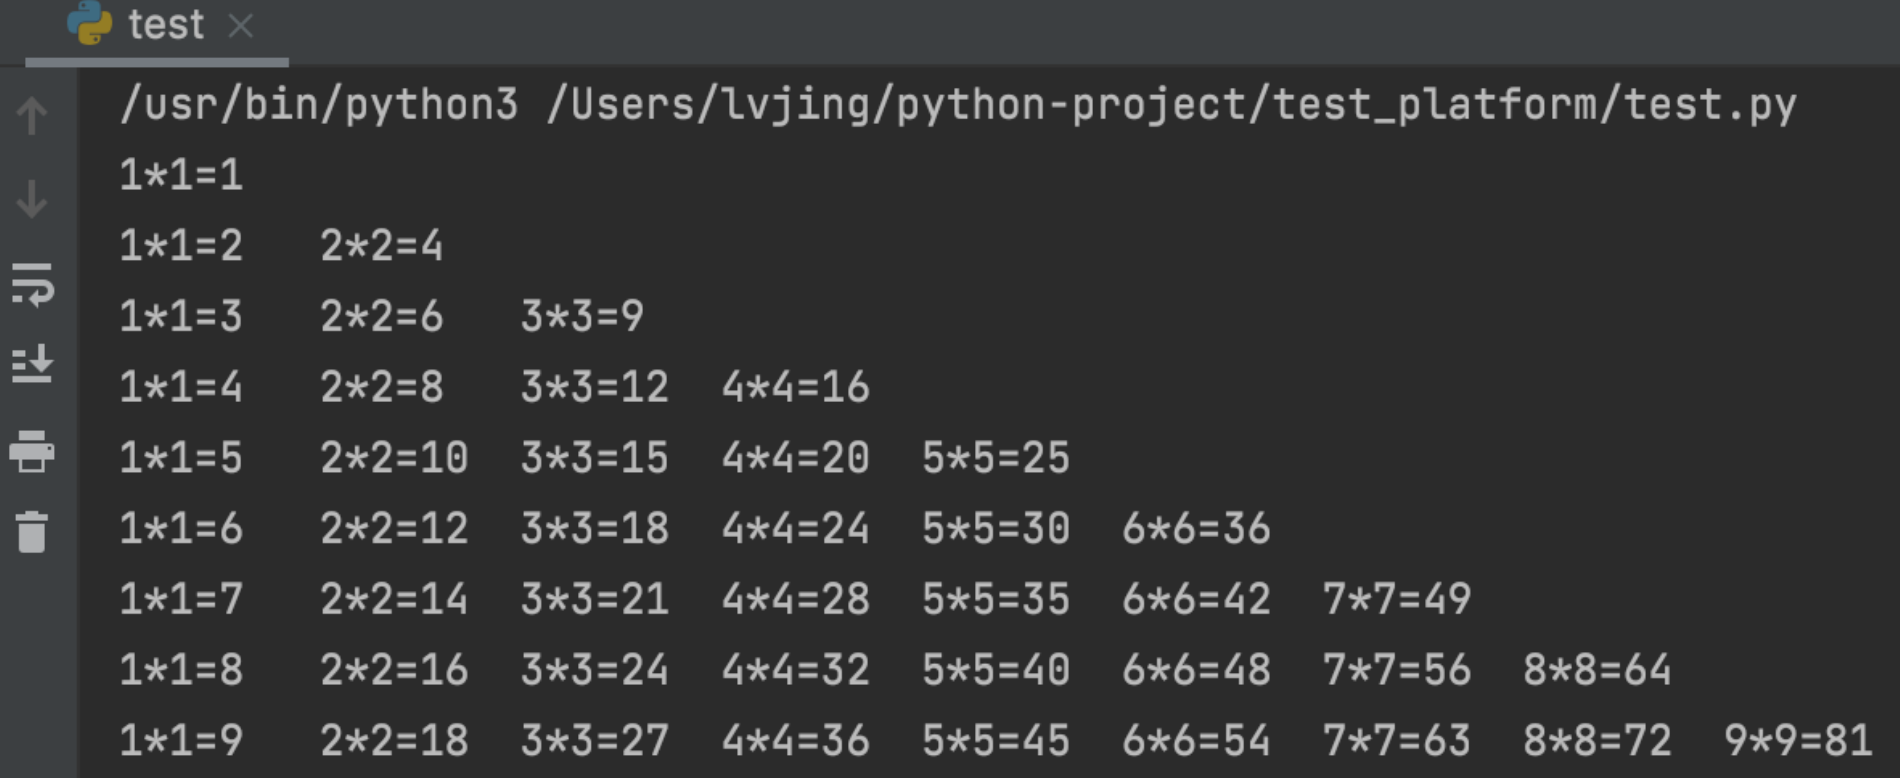Image resolution: width=1900 pixels, height=778 pixels.
Task: Click the 6*6=36 result text
Action: tap(1196, 529)
